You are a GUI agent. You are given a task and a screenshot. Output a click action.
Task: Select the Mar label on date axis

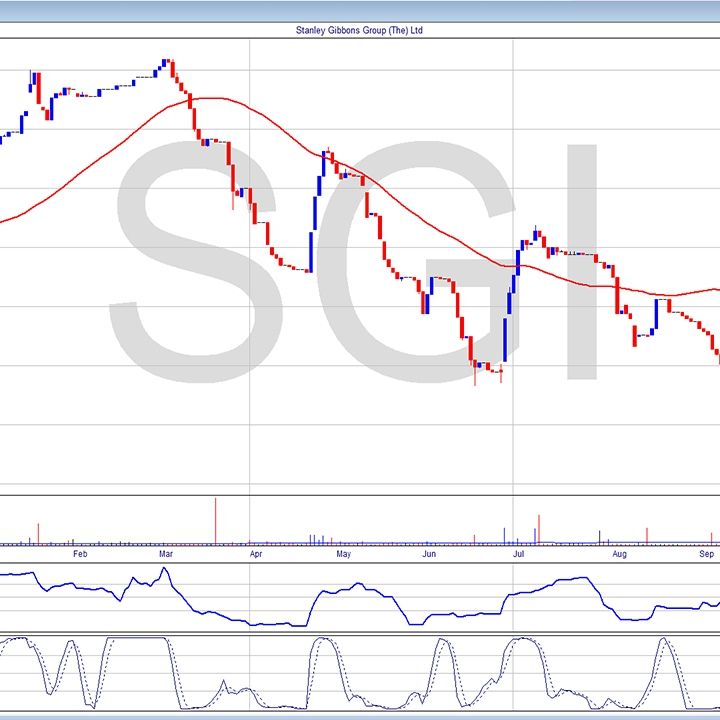(165, 553)
